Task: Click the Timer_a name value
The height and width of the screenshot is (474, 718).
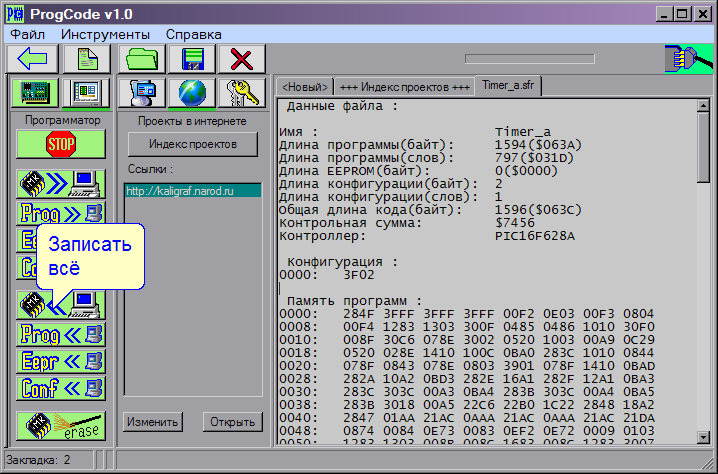Action: coord(522,132)
